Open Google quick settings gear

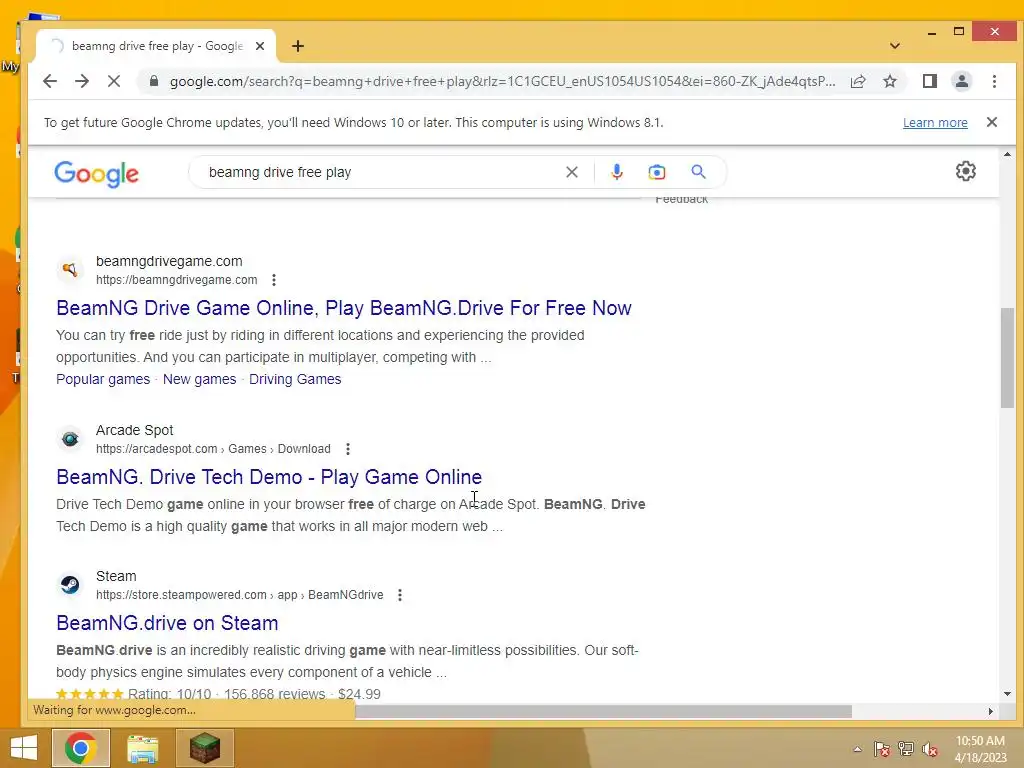(x=965, y=171)
